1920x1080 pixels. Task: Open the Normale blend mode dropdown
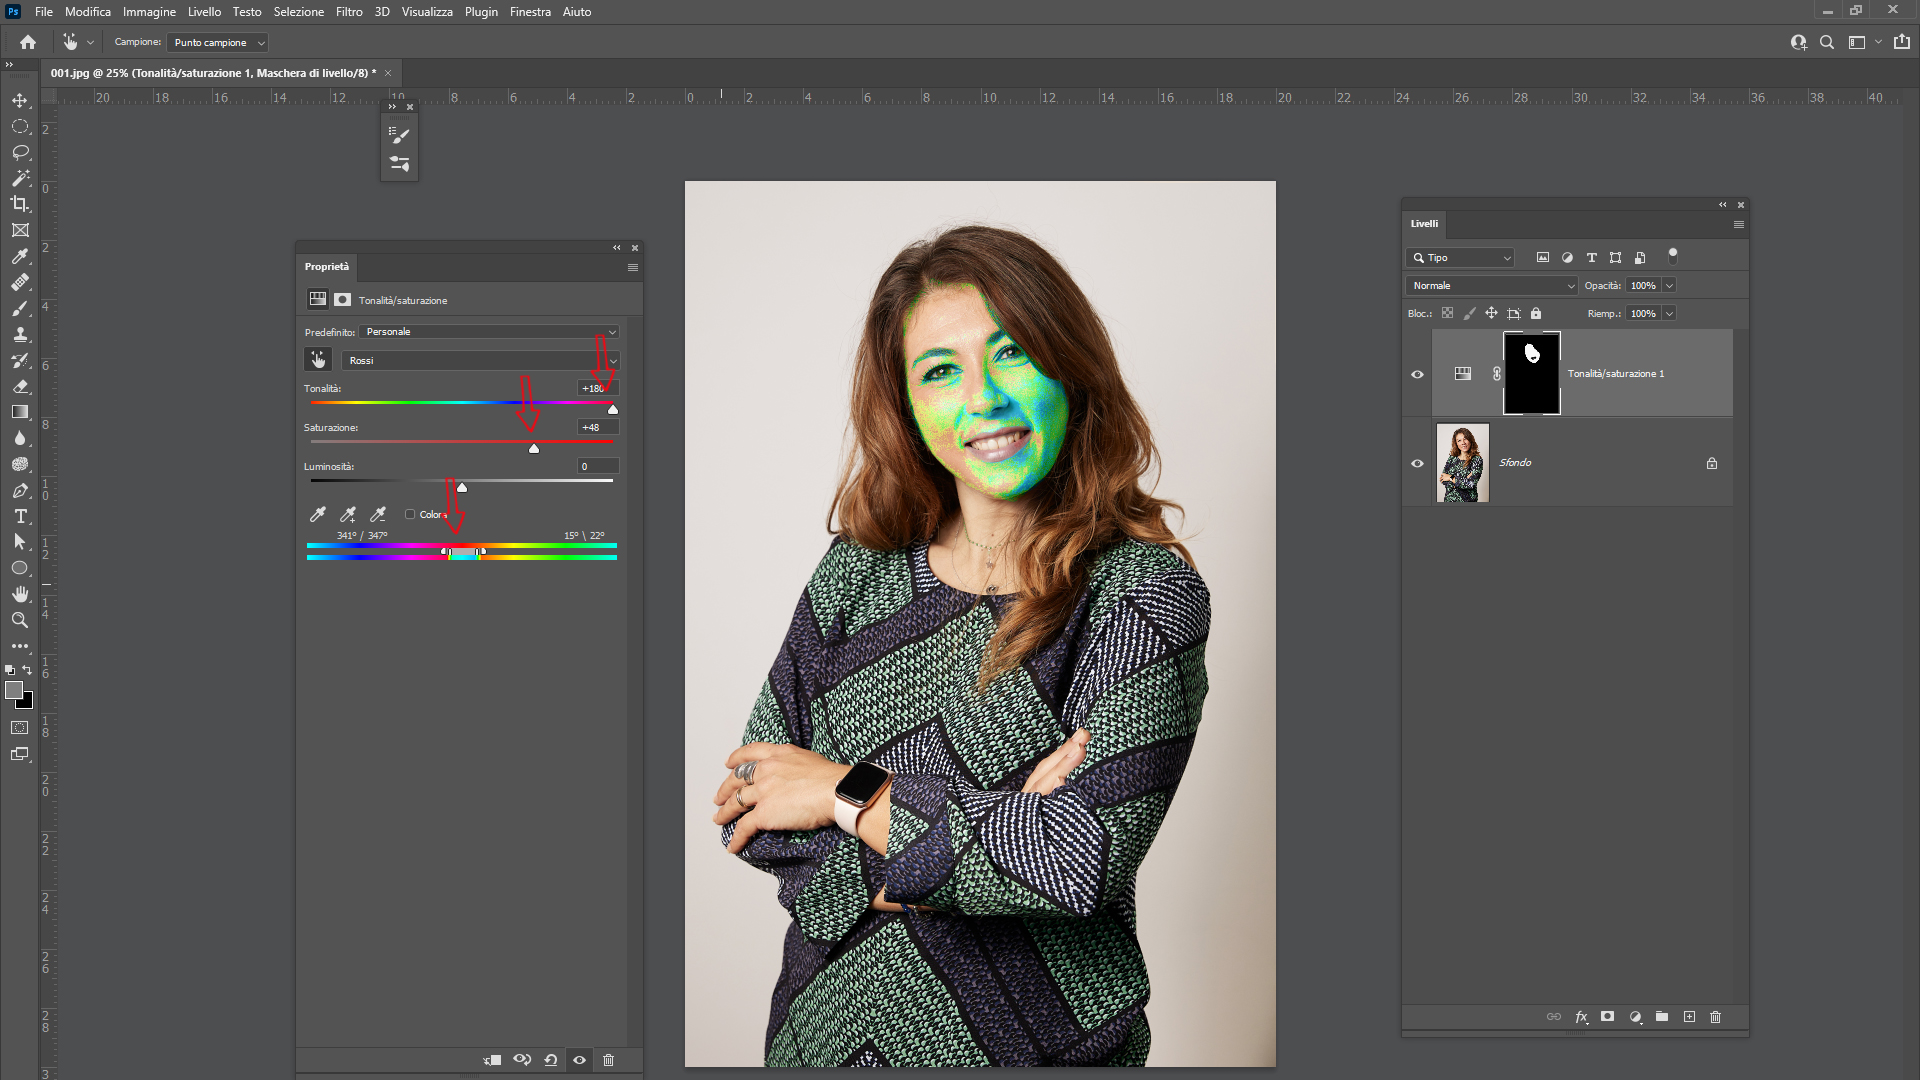(1491, 286)
